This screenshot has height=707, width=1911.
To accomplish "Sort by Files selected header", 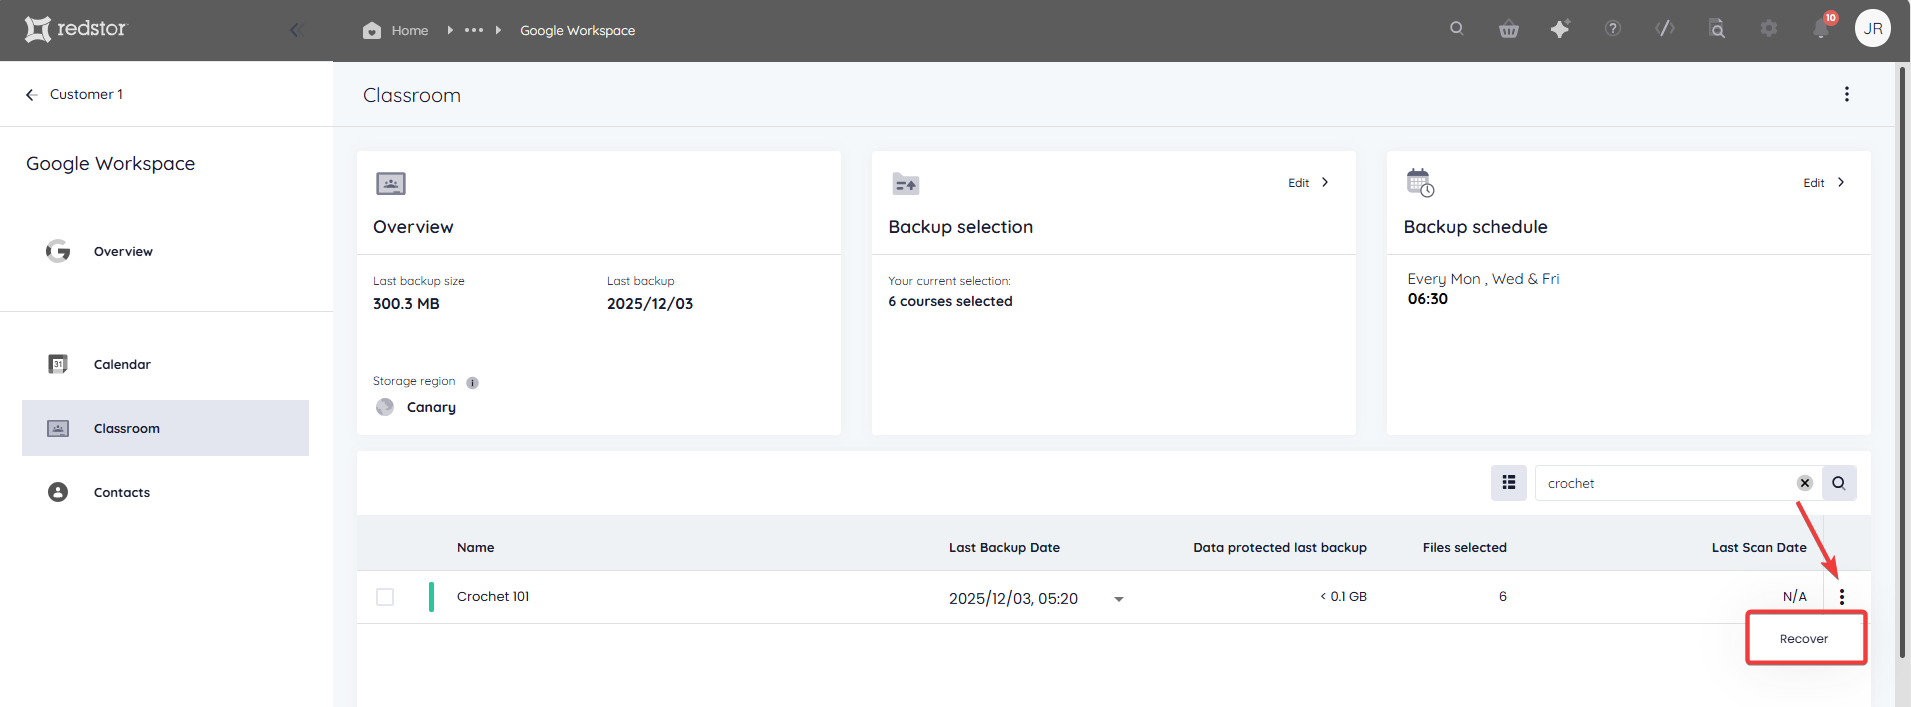I will pos(1464,548).
